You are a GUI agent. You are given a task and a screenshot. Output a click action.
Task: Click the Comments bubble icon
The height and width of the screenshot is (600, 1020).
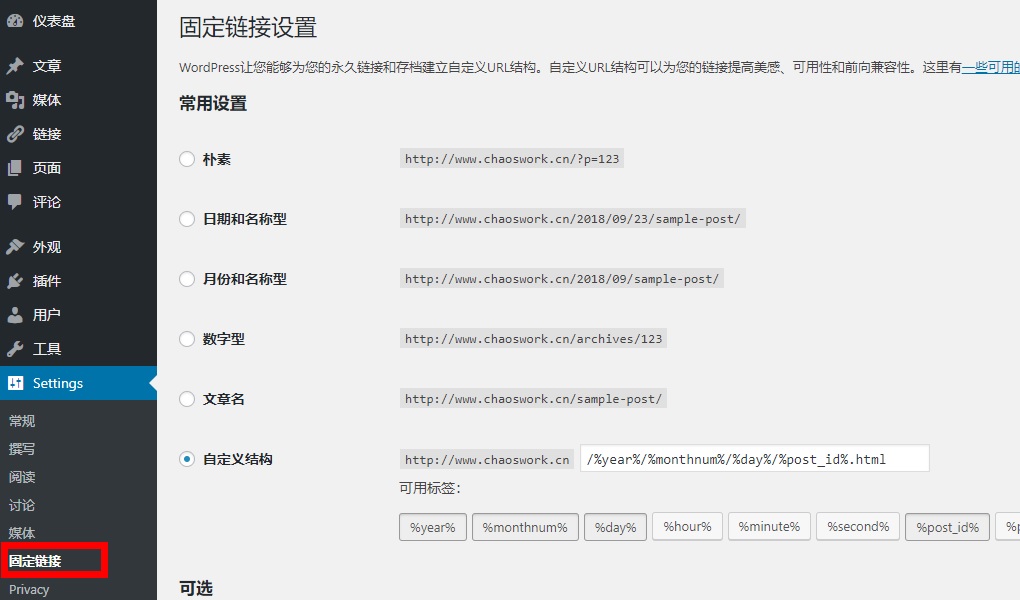[x=15, y=202]
